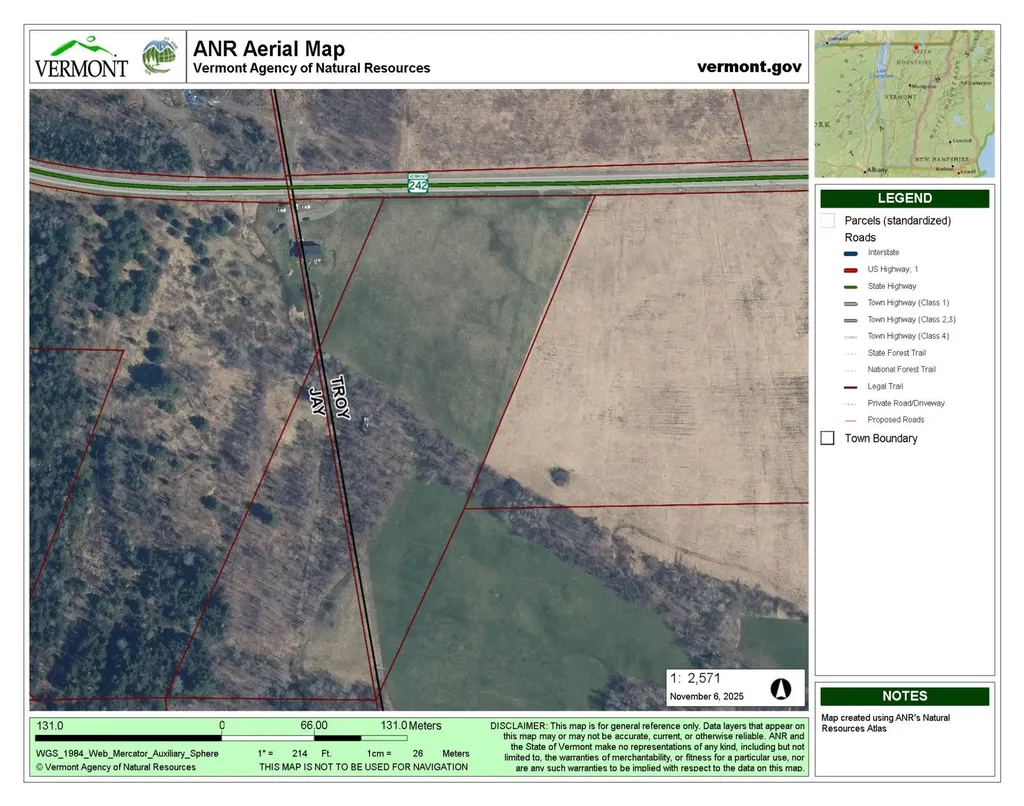Toggle the Town Boundary box
This screenshot has width=1024, height=806.
[827, 438]
